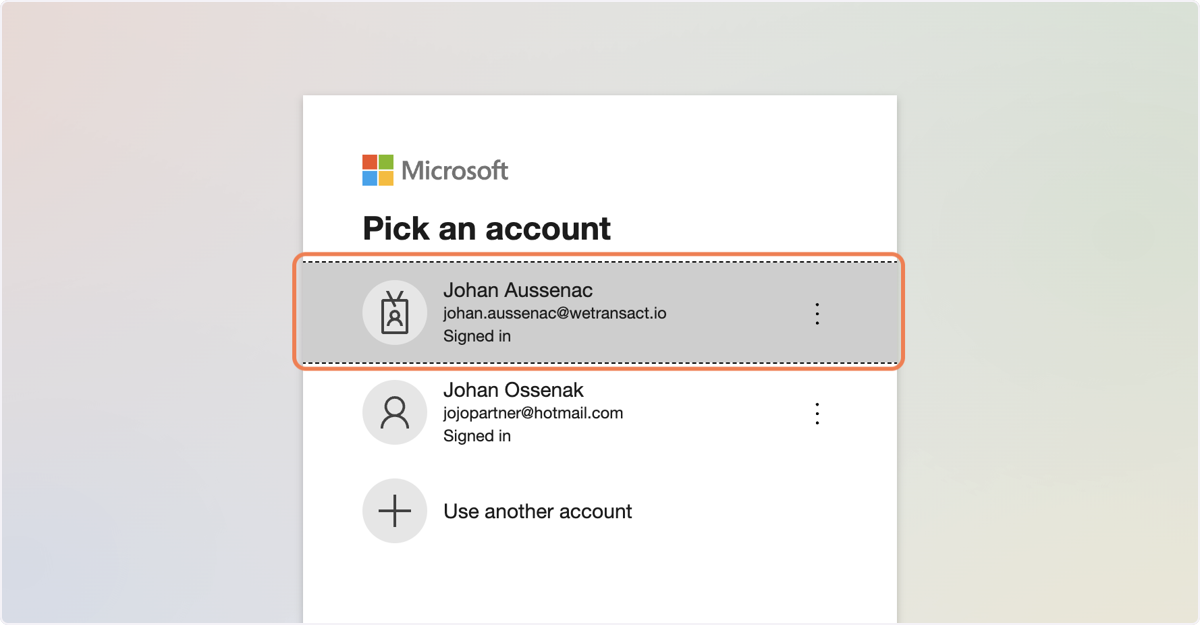The image size is (1200, 625).
Task: Select account name Johan Aussenac
Action: (518, 290)
